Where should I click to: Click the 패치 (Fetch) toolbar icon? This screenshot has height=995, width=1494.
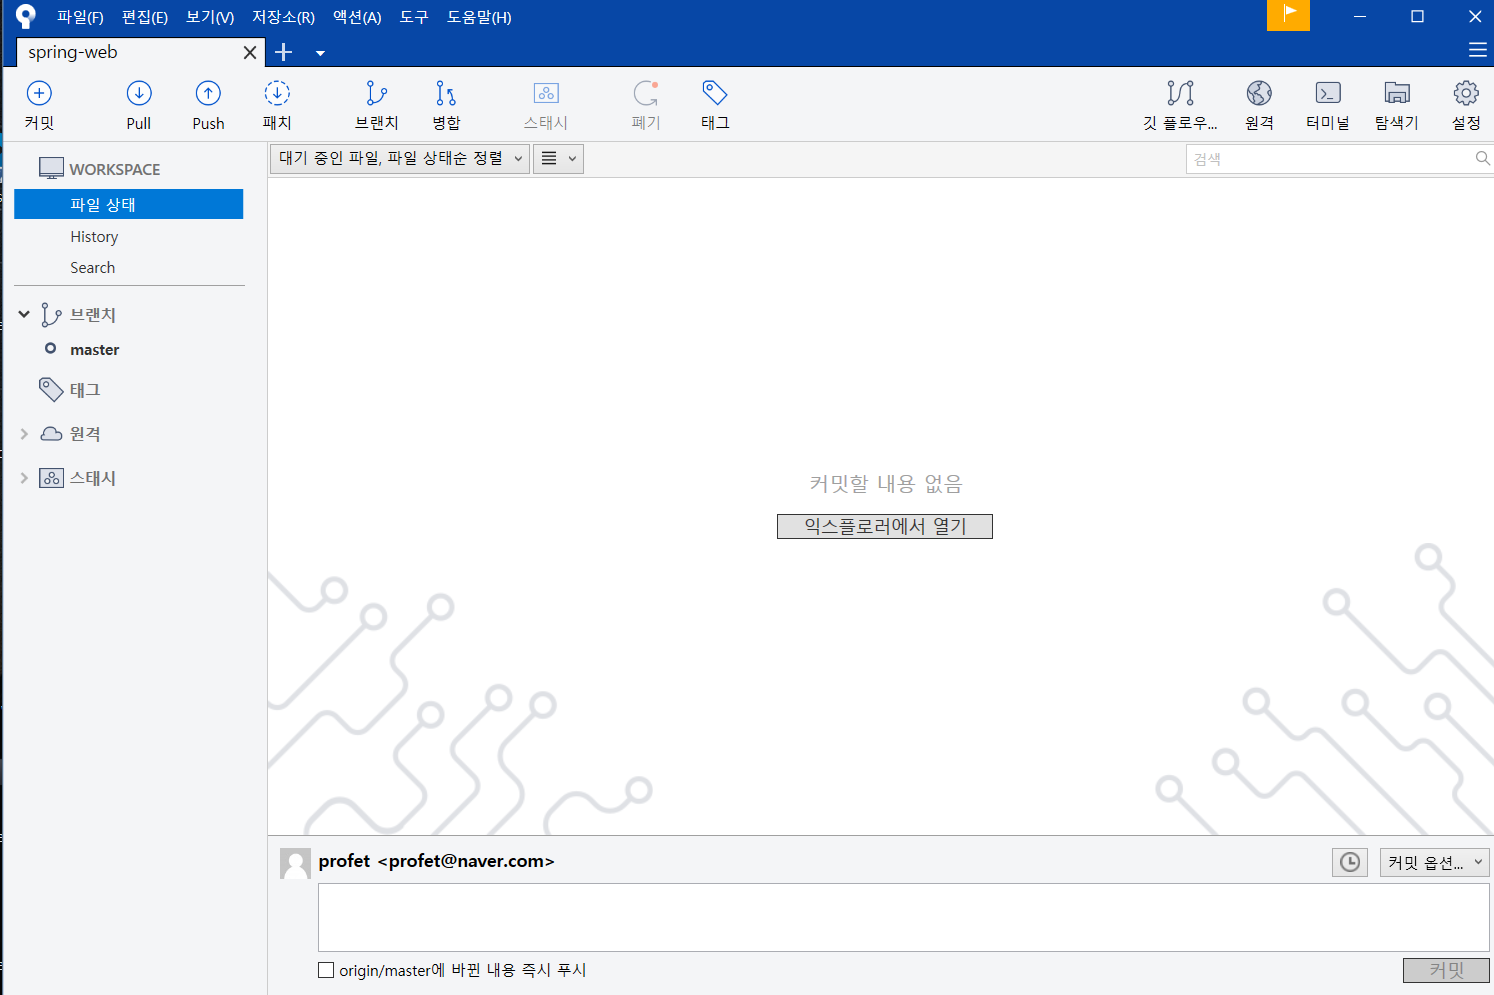pyautogui.click(x=277, y=94)
